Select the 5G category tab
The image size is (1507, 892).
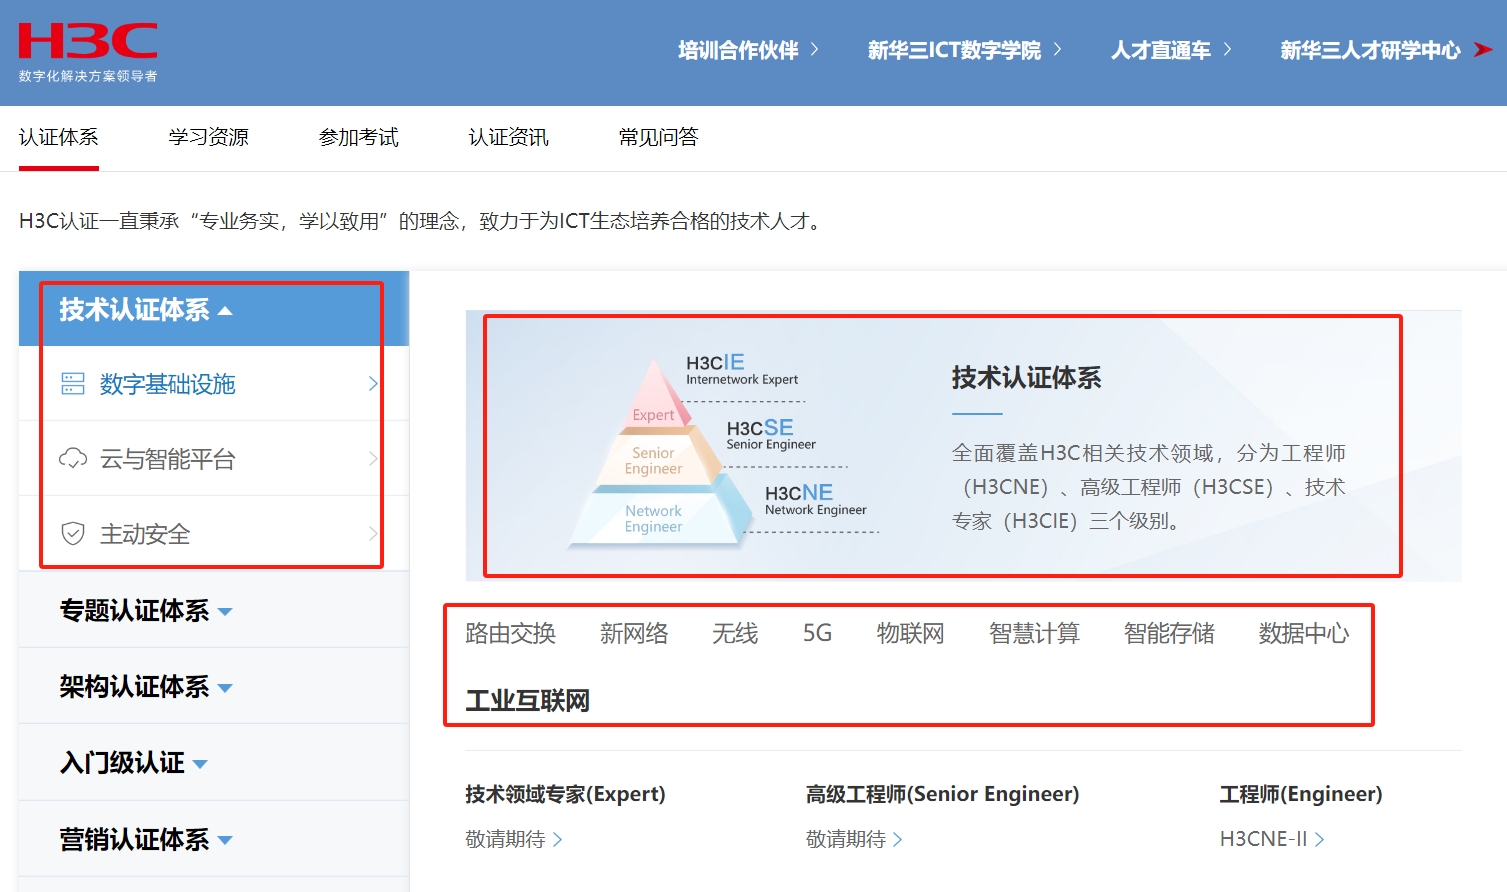click(817, 633)
